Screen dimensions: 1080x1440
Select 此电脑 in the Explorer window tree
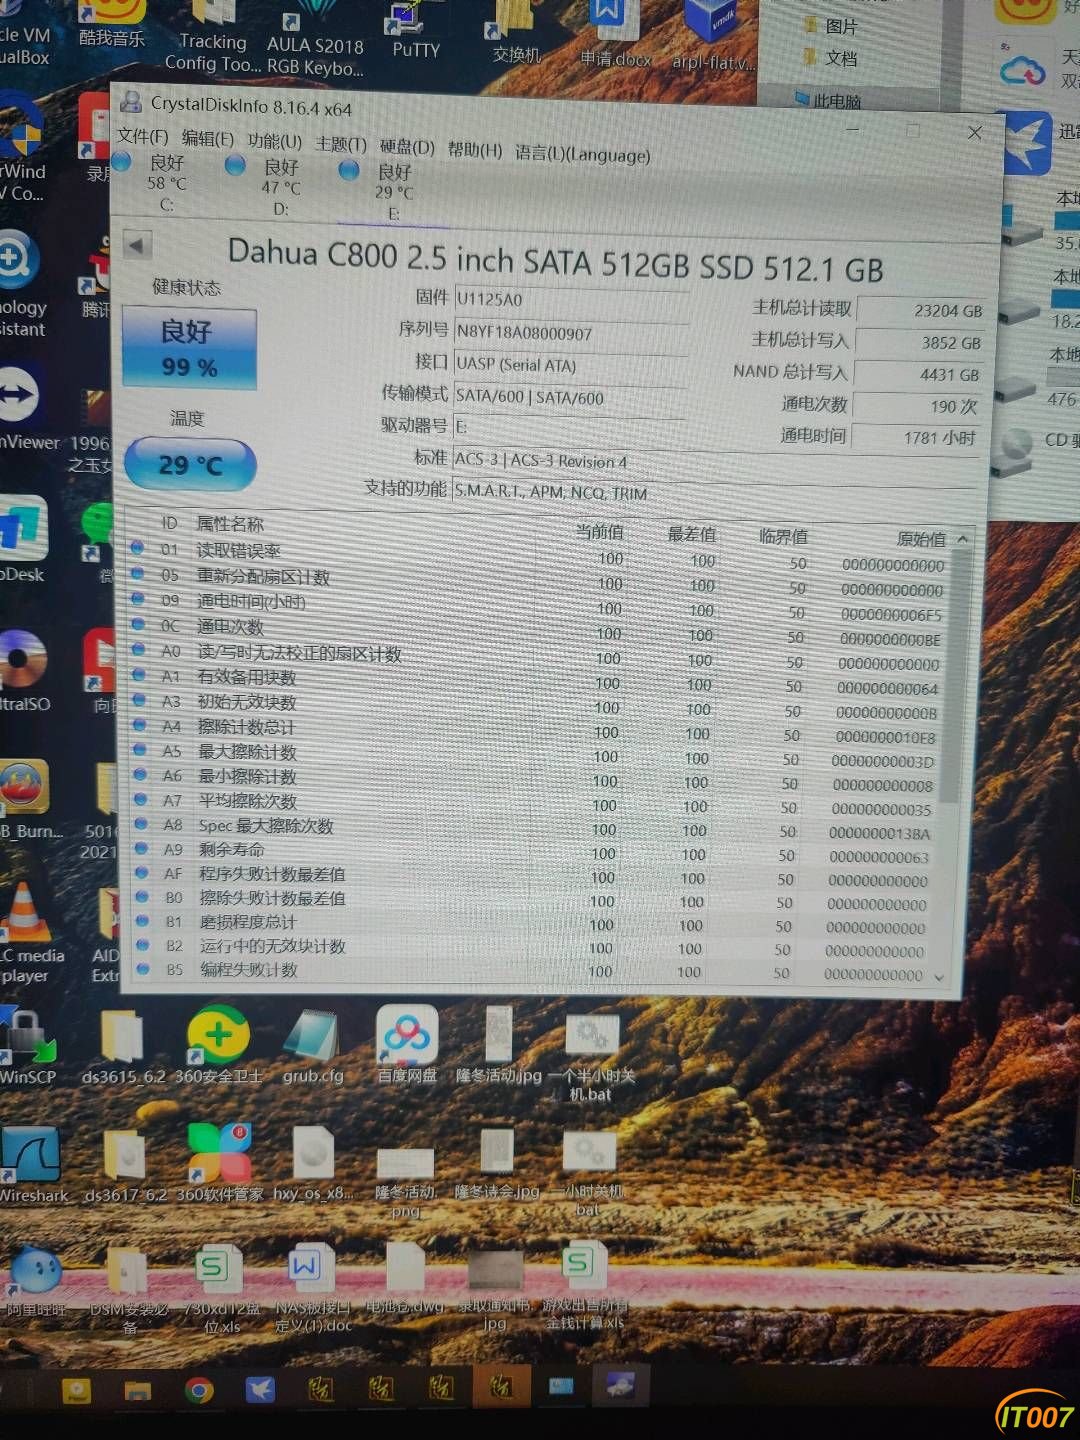(x=828, y=100)
